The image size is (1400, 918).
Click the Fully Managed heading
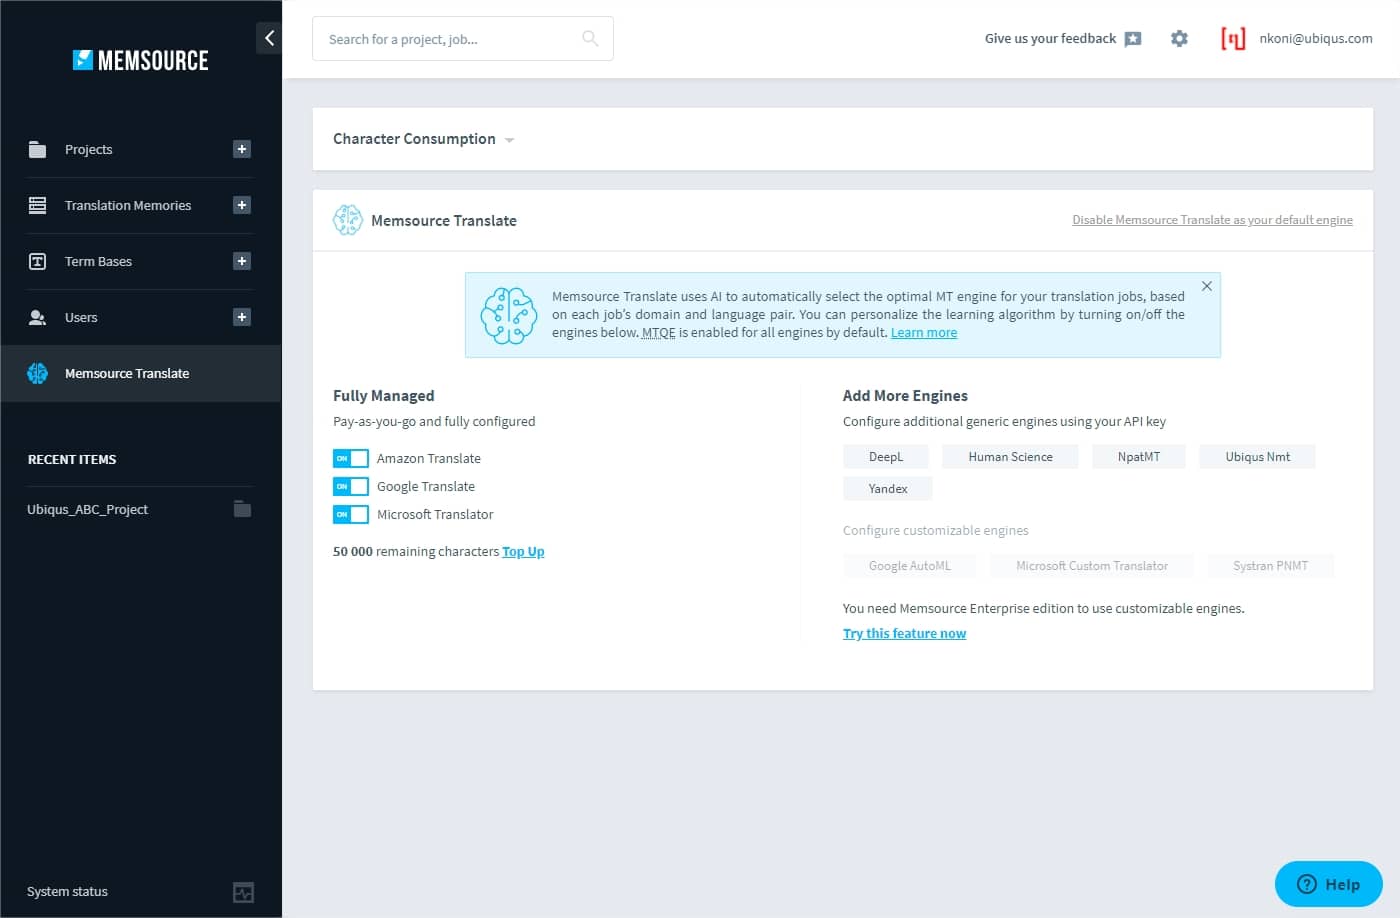pyautogui.click(x=384, y=396)
